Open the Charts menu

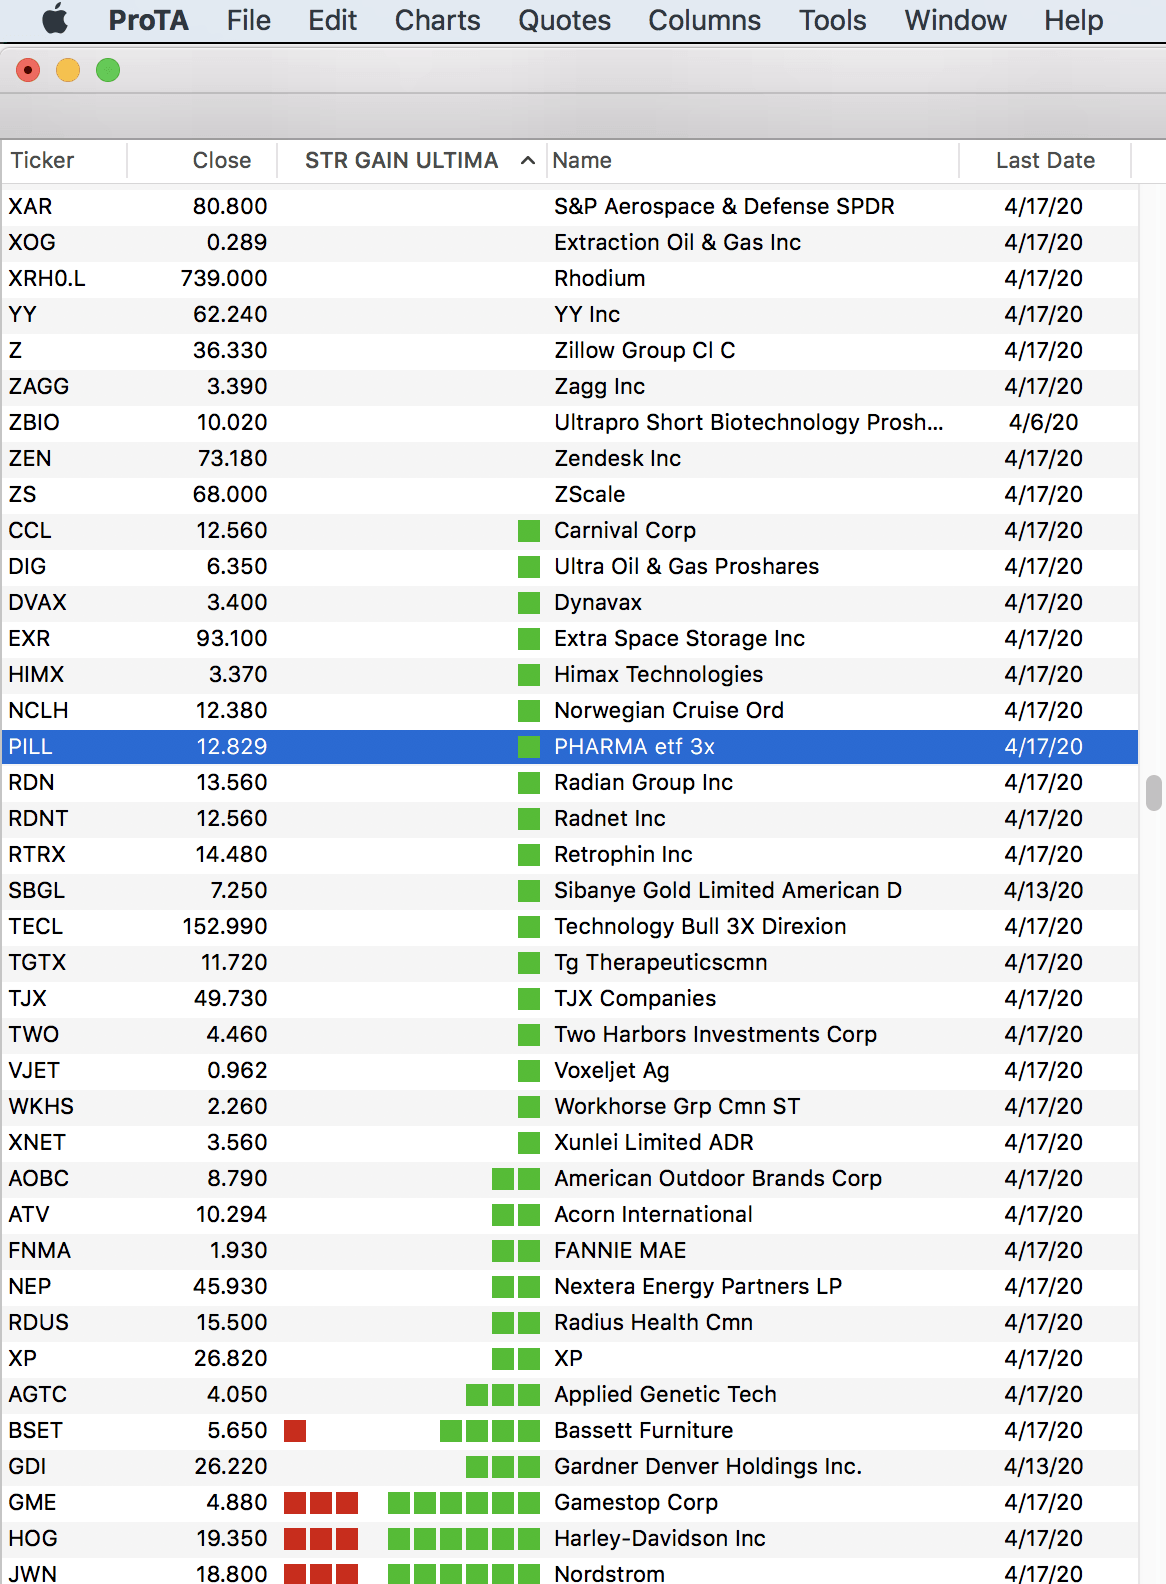coord(437,20)
